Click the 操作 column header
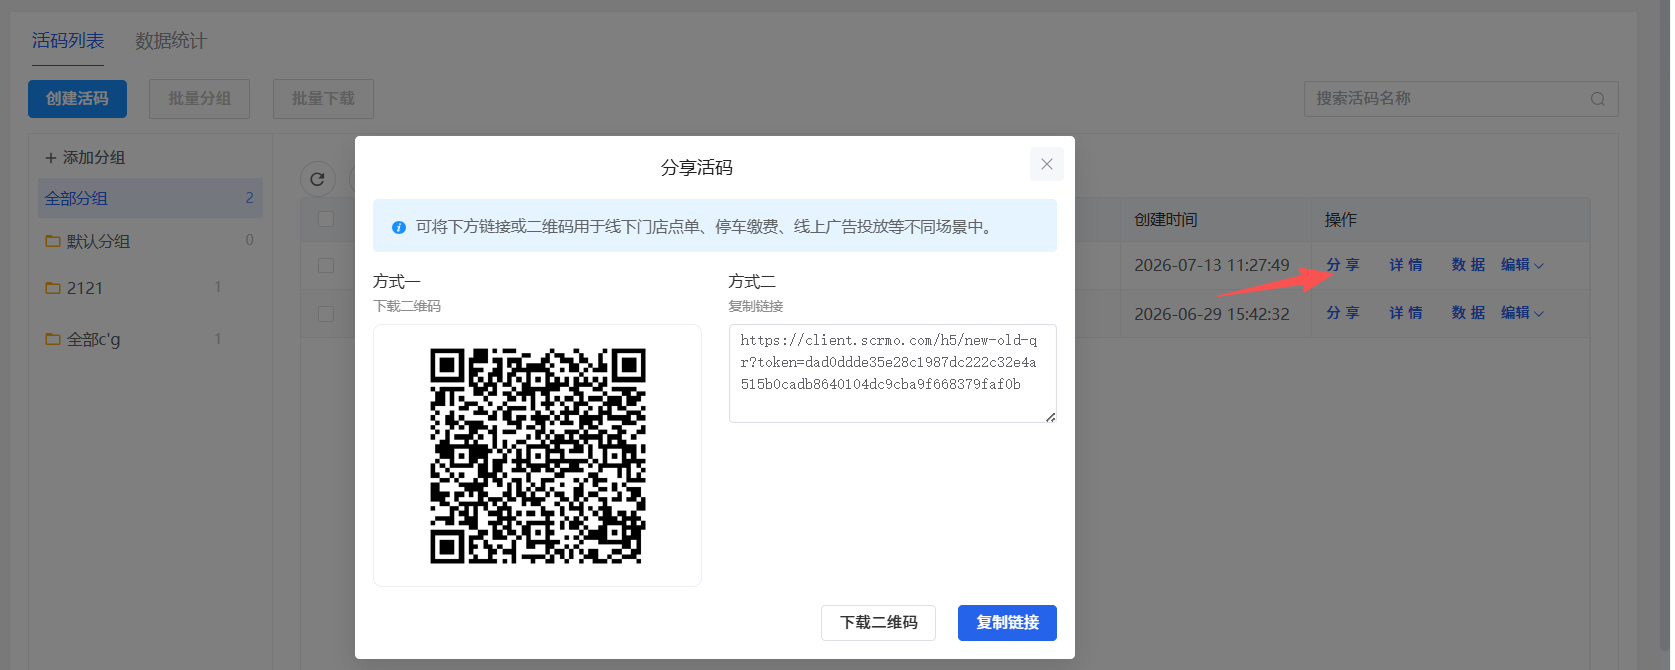Image resolution: width=1675 pixels, height=670 pixels. [1341, 220]
